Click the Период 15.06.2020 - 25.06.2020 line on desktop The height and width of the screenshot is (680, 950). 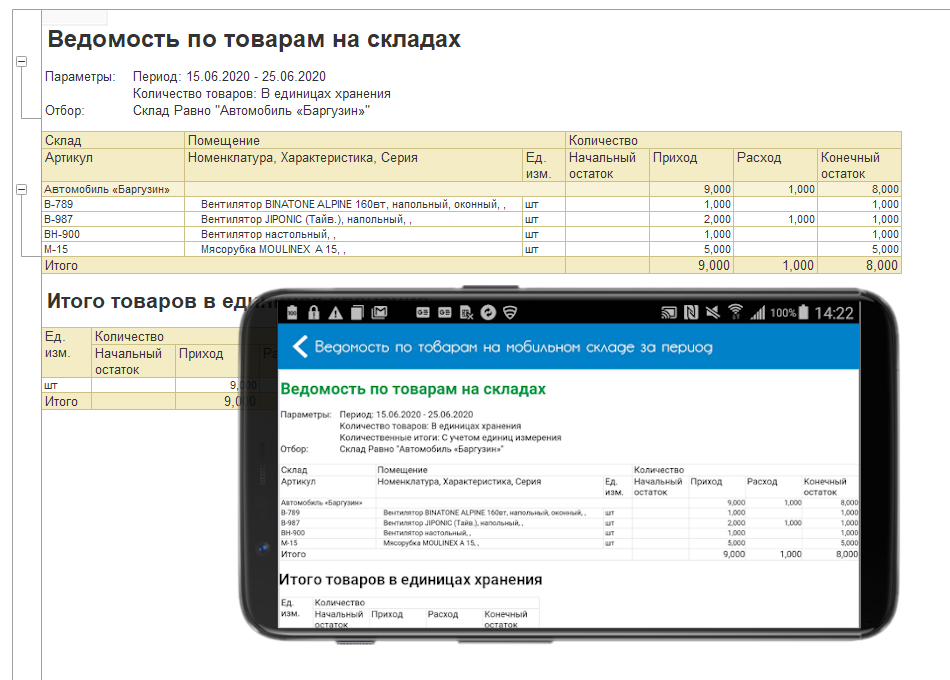(x=229, y=76)
